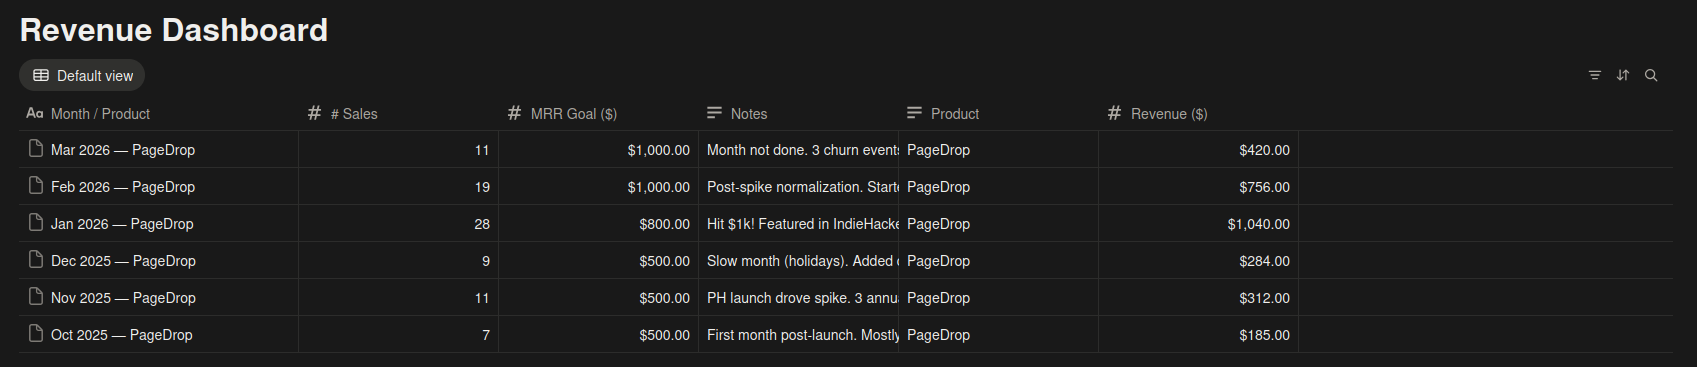Click the page icon for Feb 2026 — PageDrop
The width and height of the screenshot is (1697, 367).
pos(36,186)
